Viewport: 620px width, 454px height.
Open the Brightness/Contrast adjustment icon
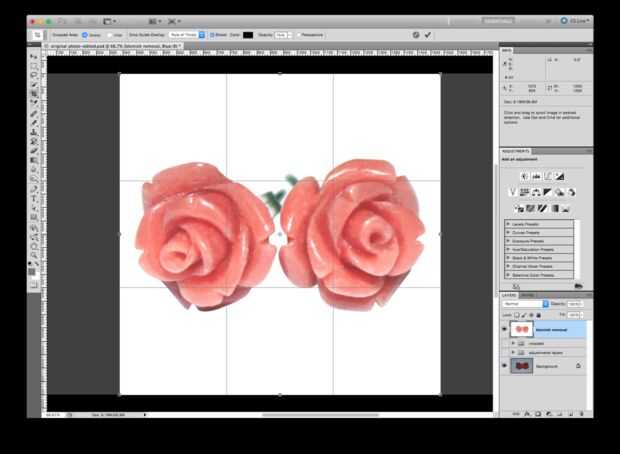pyautogui.click(x=525, y=176)
